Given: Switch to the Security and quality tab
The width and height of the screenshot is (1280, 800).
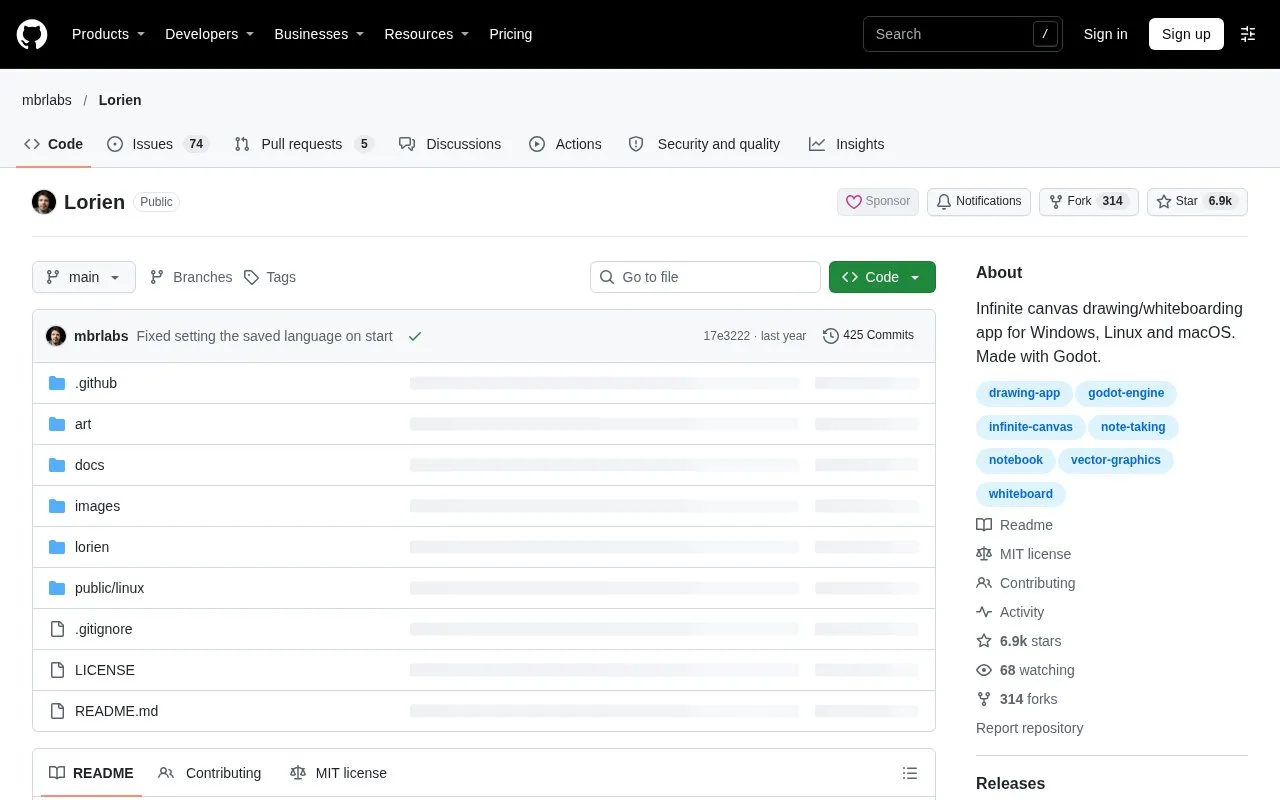Looking at the screenshot, I should [704, 144].
